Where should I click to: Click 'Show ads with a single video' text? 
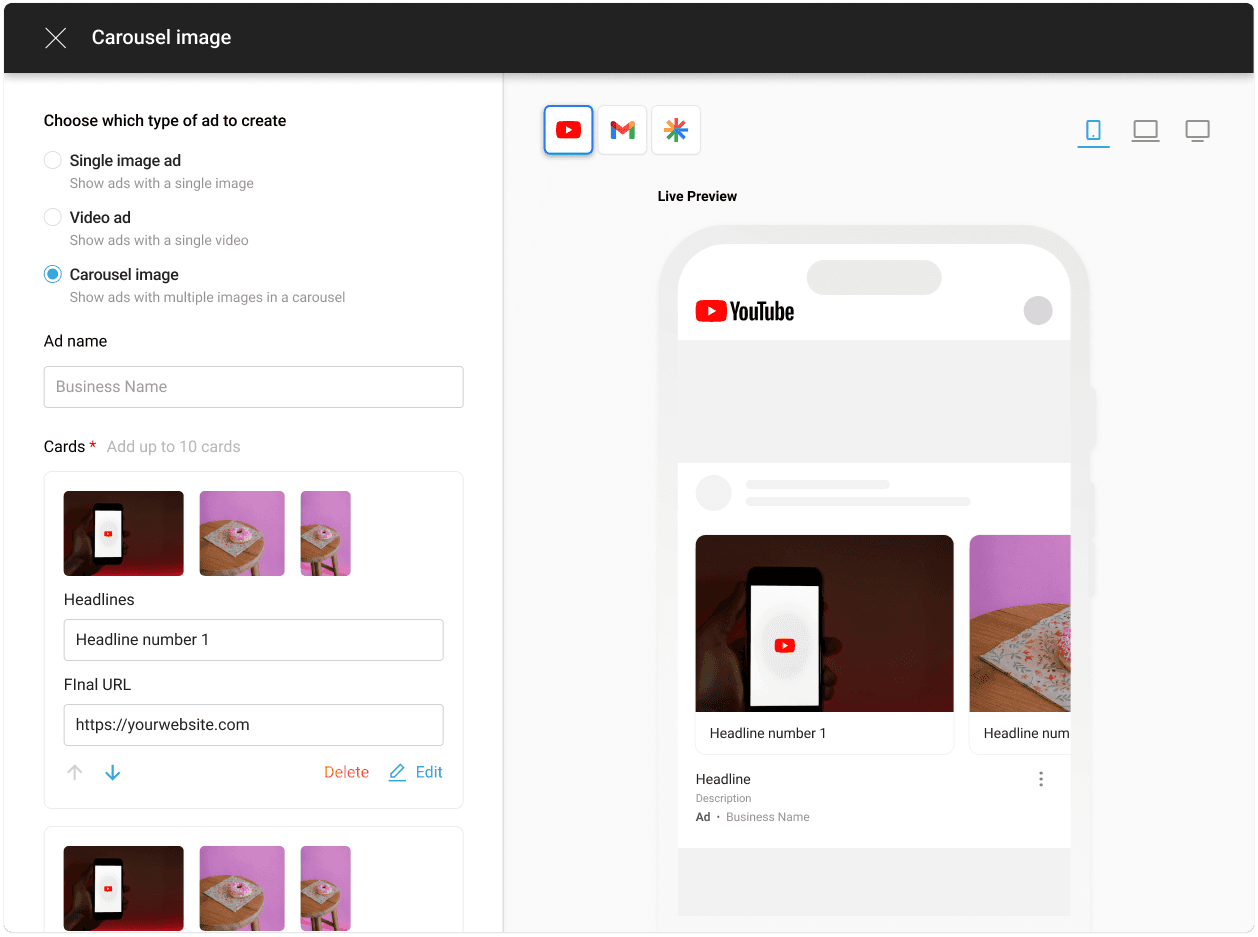159,240
